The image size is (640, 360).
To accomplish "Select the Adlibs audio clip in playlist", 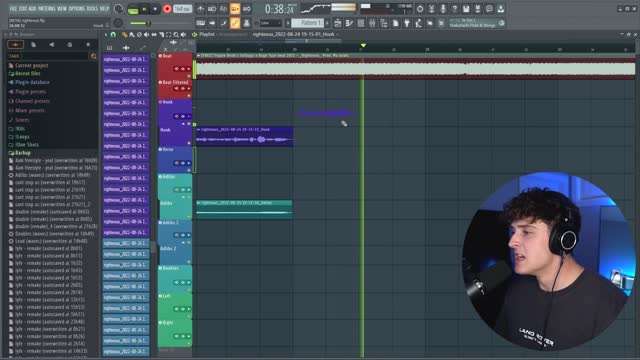I will tap(244, 210).
